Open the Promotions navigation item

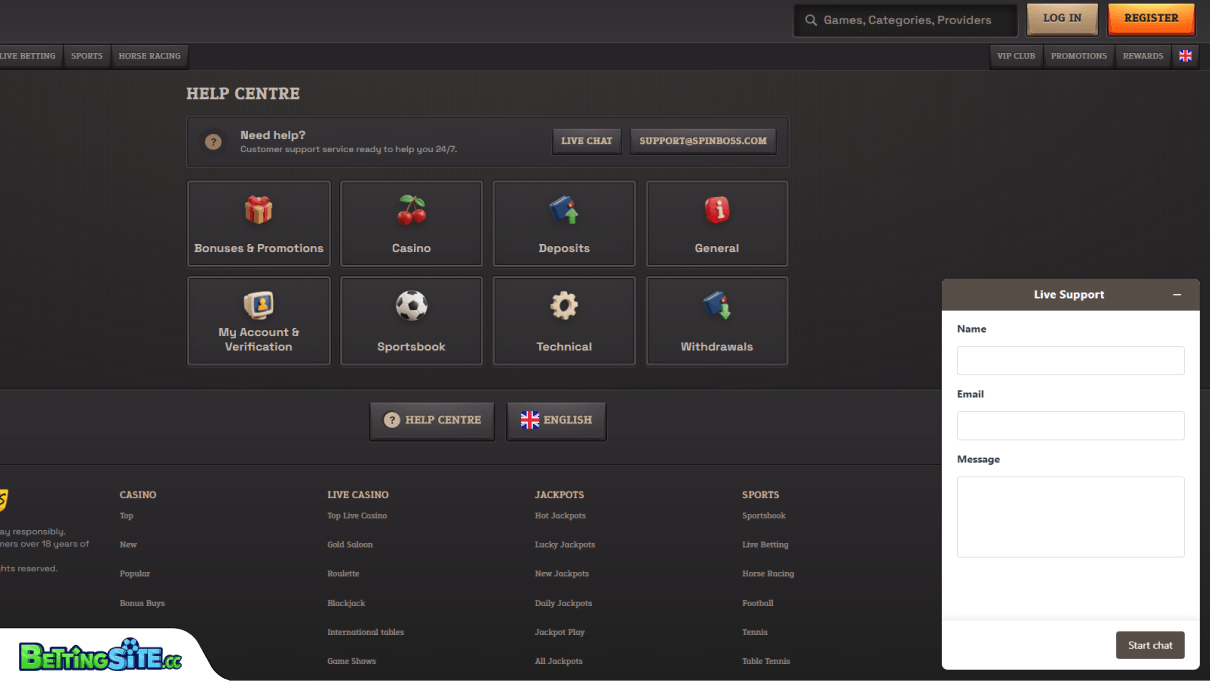[1078, 56]
